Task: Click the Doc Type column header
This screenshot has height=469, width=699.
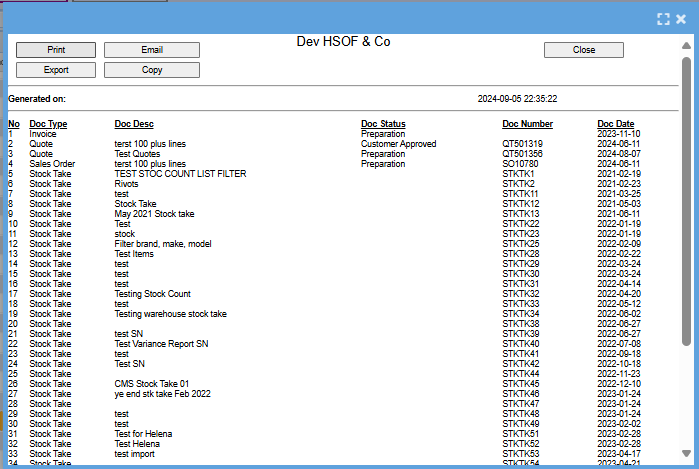Action: click(x=48, y=124)
